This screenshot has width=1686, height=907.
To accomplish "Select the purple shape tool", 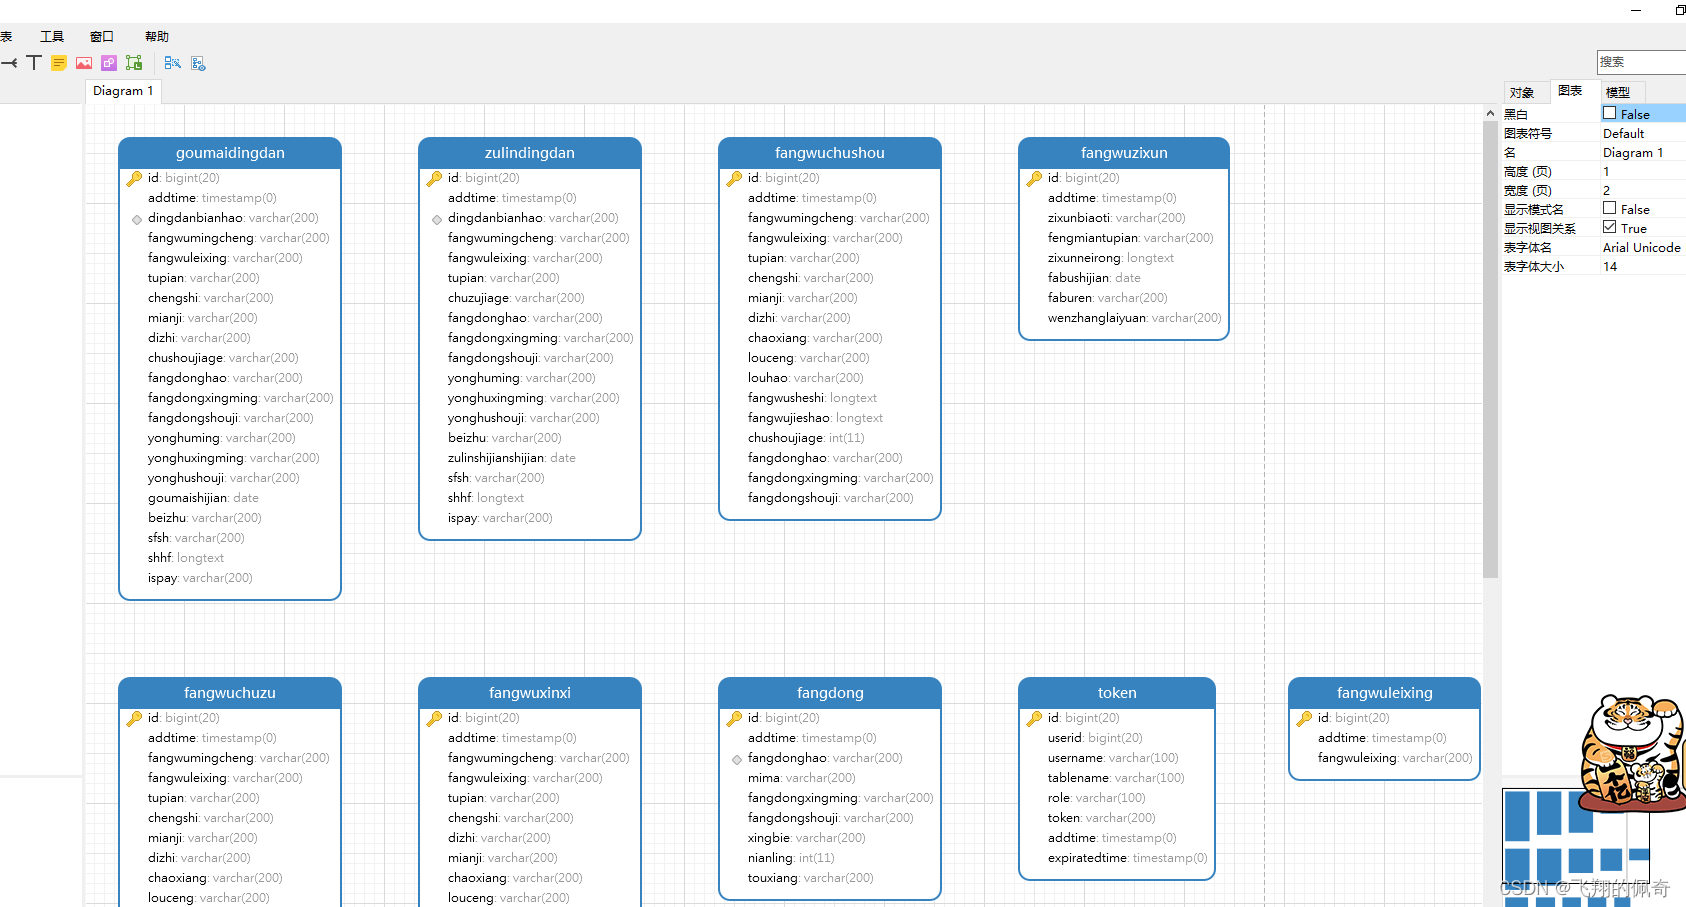I will 109,63.
